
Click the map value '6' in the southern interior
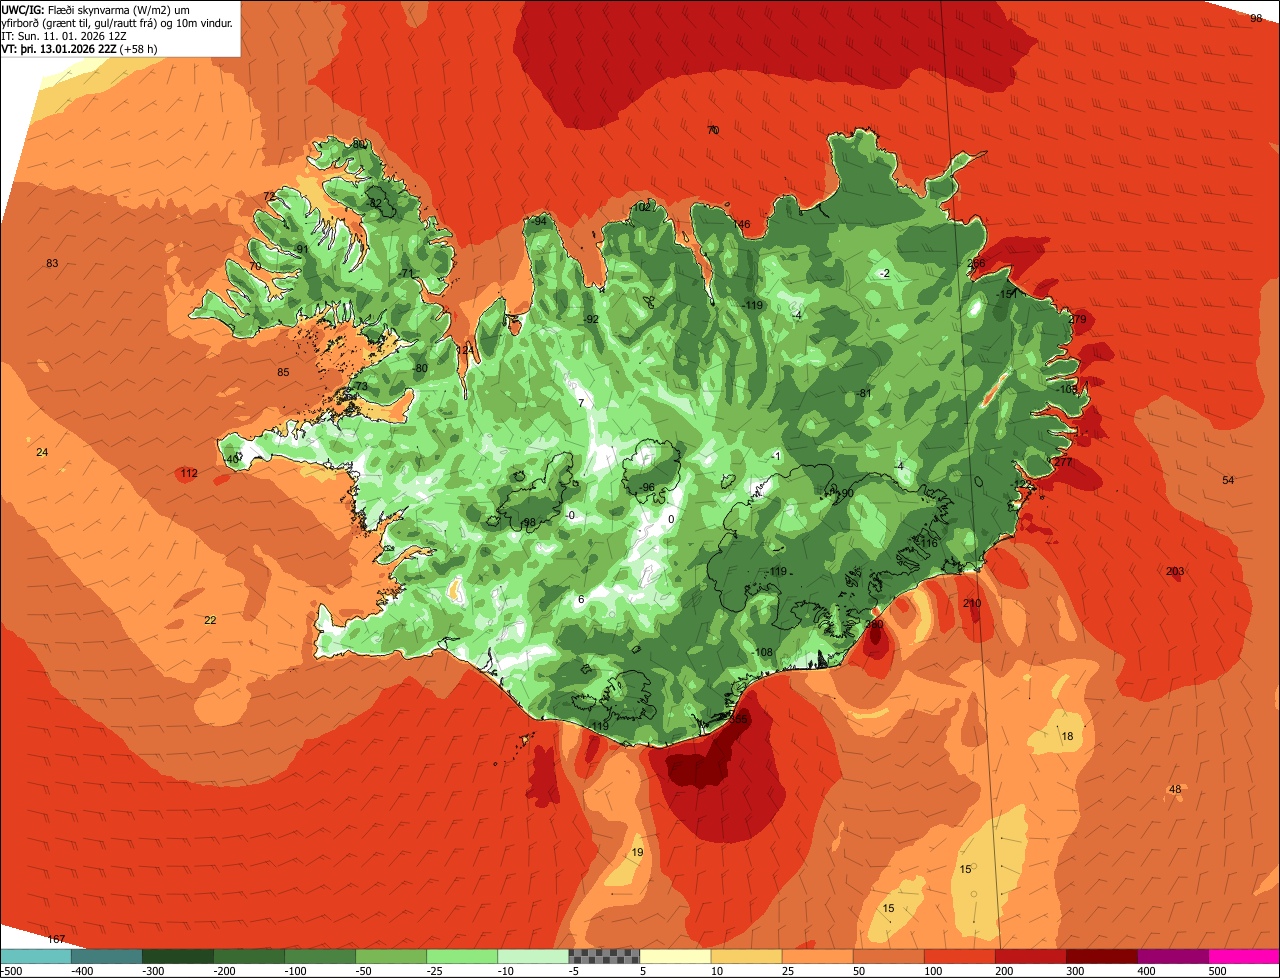tap(581, 599)
